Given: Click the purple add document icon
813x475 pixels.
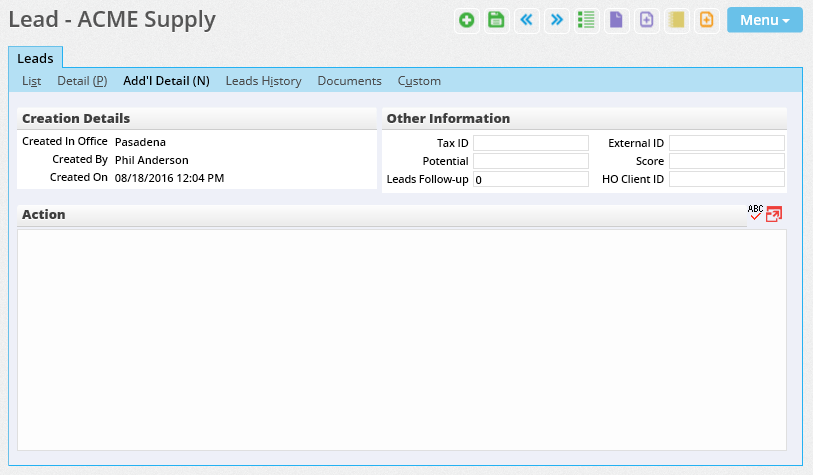Looking at the screenshot, I should pos(647,20).
